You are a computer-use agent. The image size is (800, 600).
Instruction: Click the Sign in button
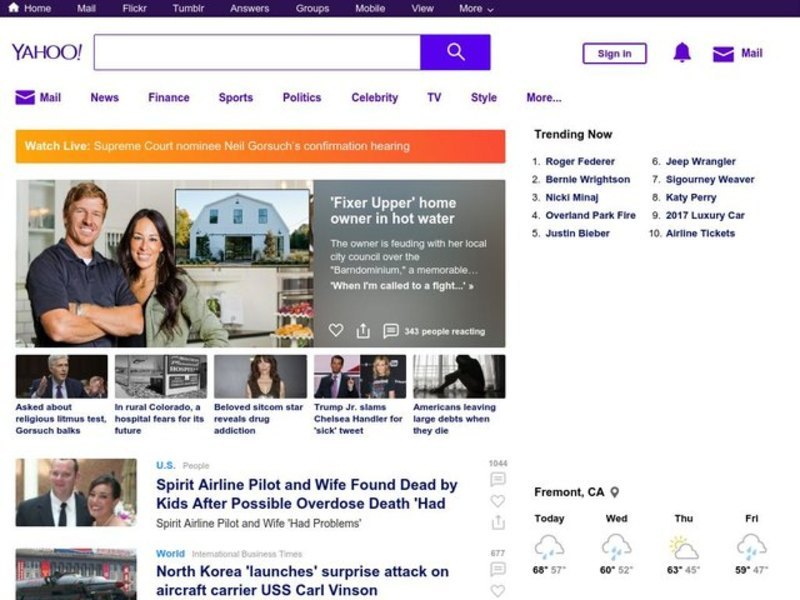[x=614, y=54]
